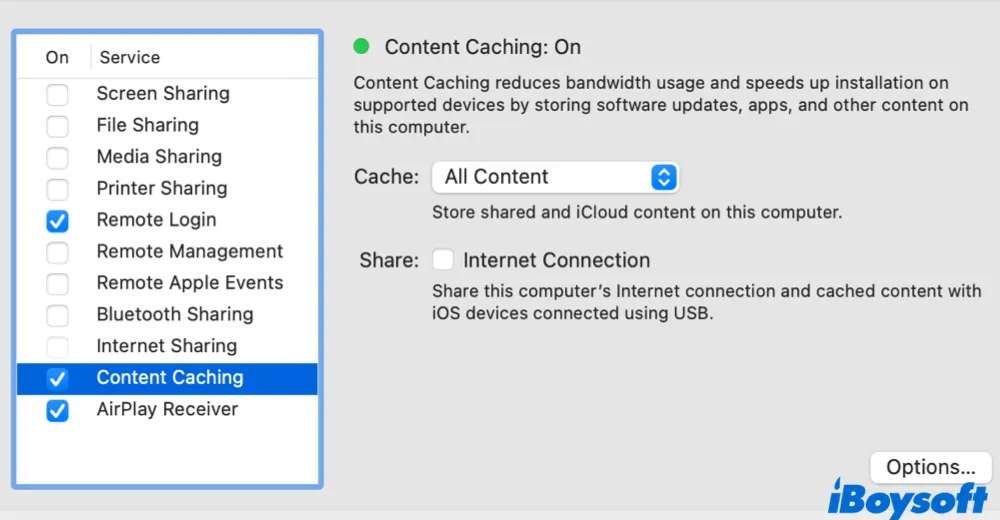This screenshot has height=520, width=1000.
Task: Check the Printer Sharing box
Action: tap(58, 189)
